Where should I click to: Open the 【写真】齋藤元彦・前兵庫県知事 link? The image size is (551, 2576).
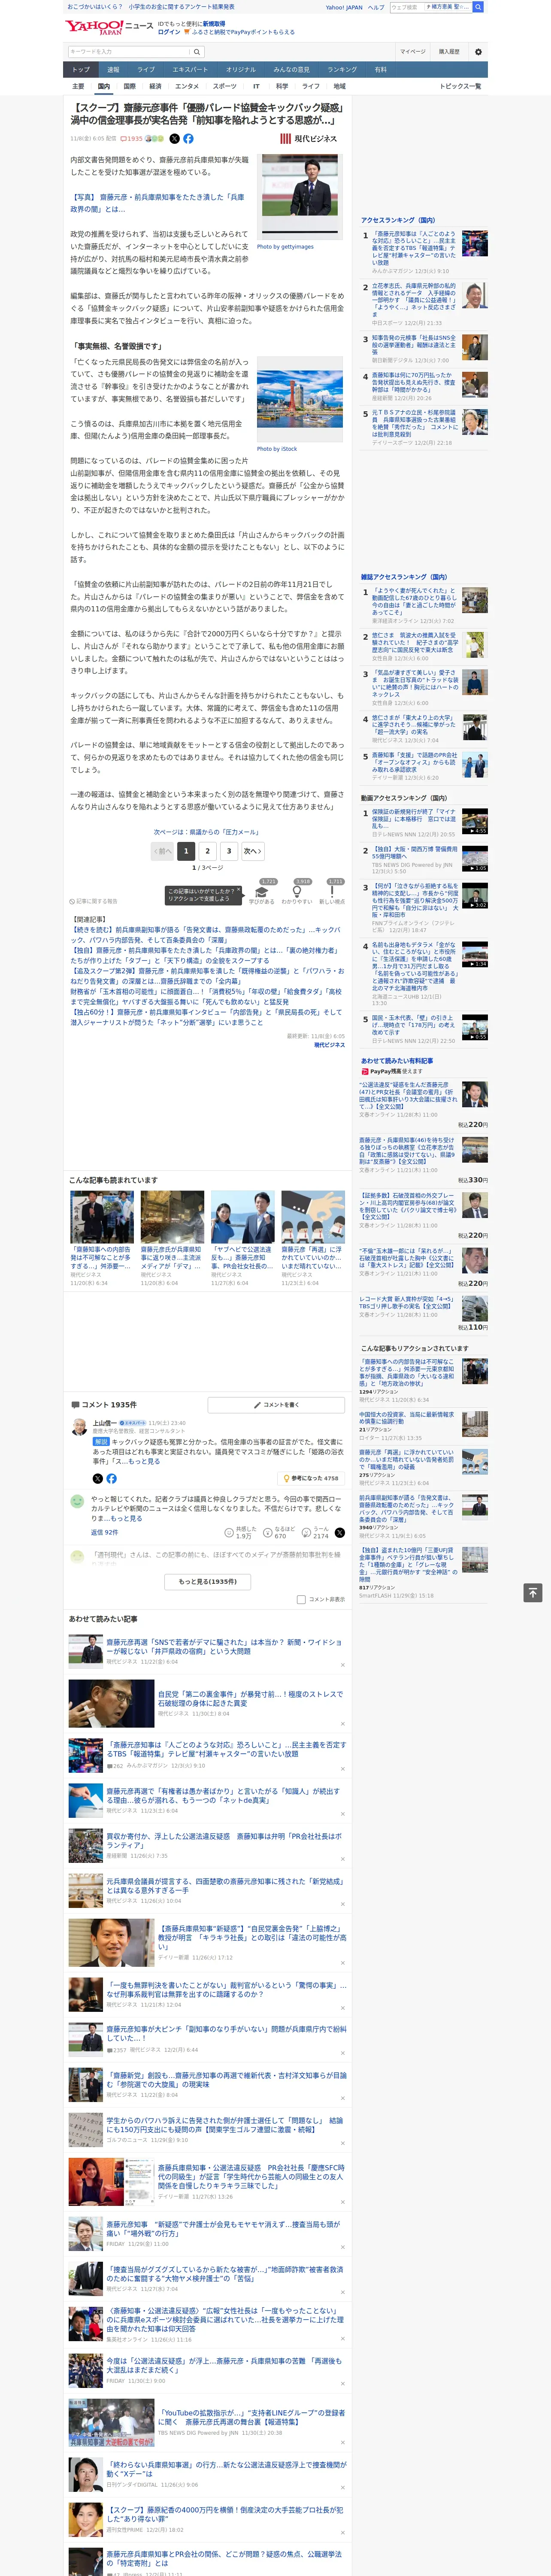[x=157, y=203]
